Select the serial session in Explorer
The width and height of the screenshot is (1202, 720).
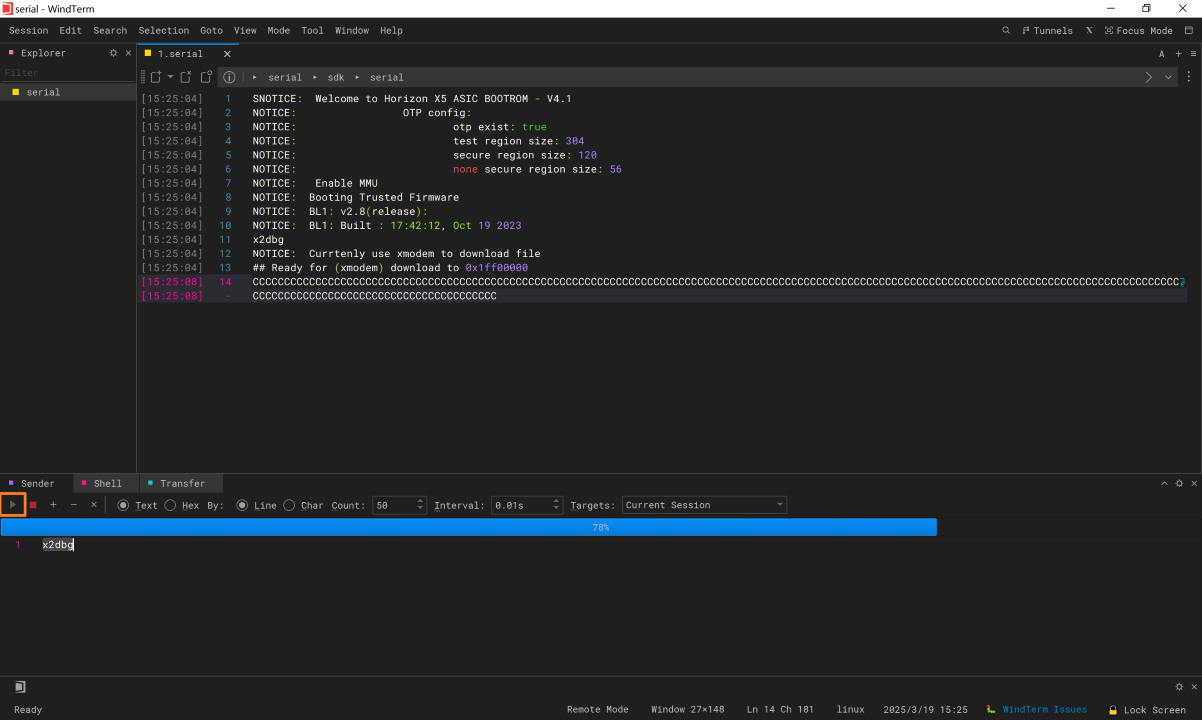(68, 92)
